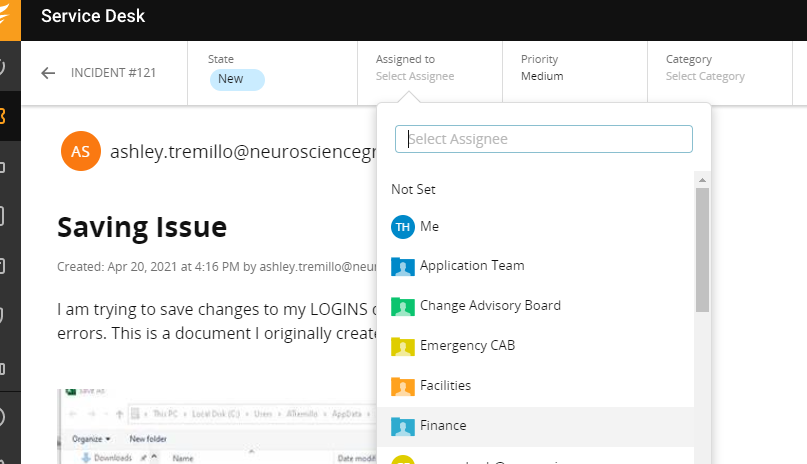Click the AS user avatar of the requester
The height and width of the screenshot is (464, 807).
tap(80, 151)
